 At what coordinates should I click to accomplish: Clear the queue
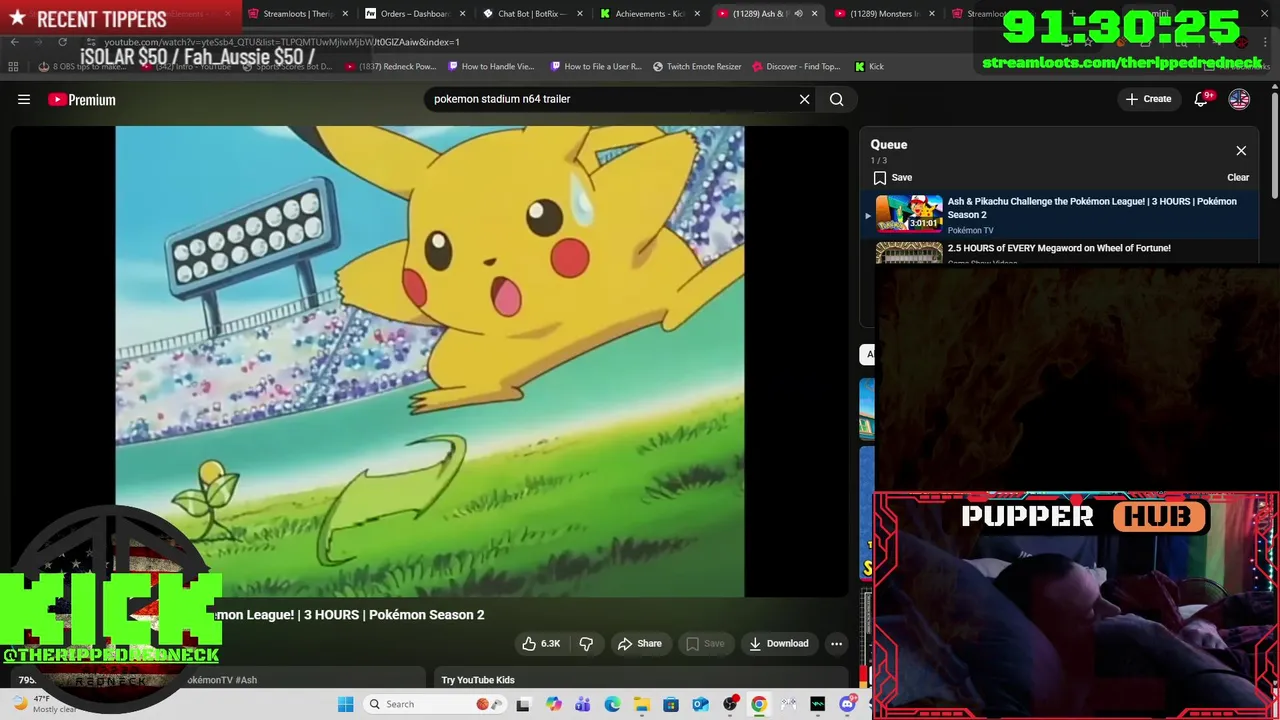(x=1238, y=178)
